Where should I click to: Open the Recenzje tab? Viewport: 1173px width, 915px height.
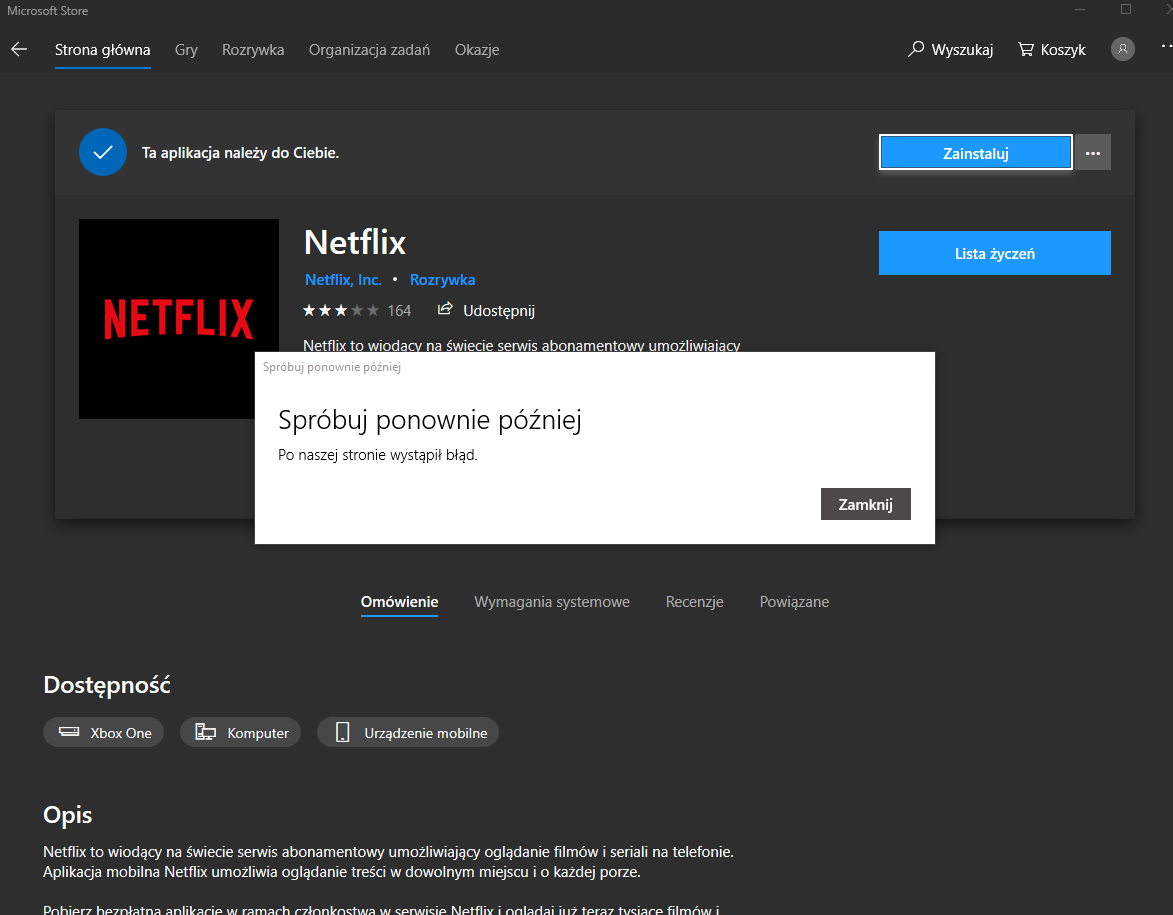point(694,602)
